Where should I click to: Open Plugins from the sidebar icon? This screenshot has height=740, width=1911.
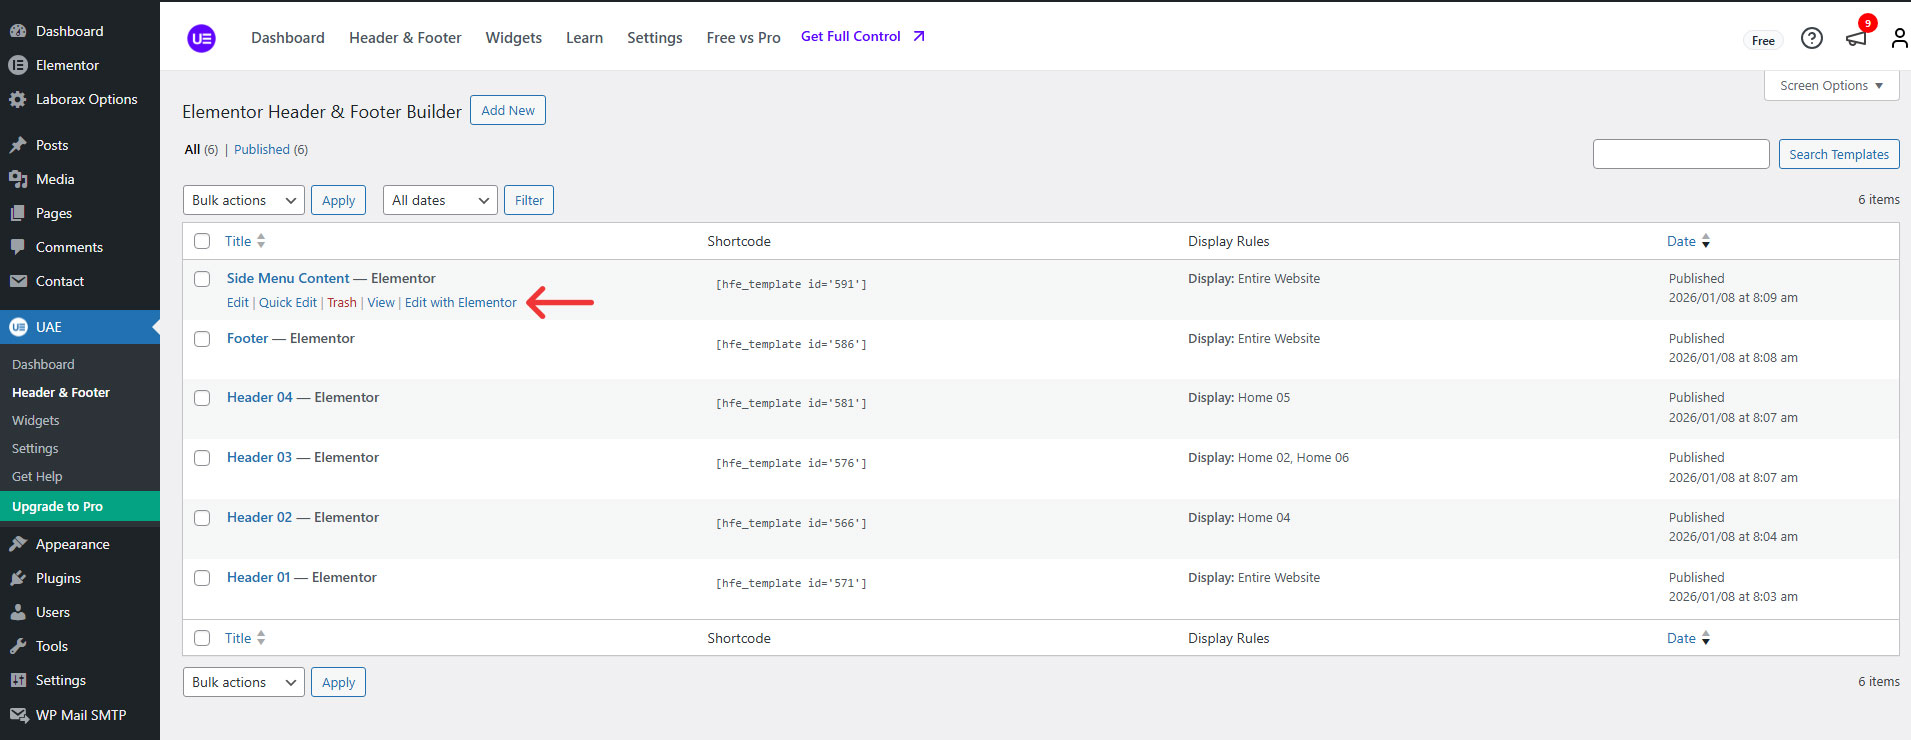(18, 578)
